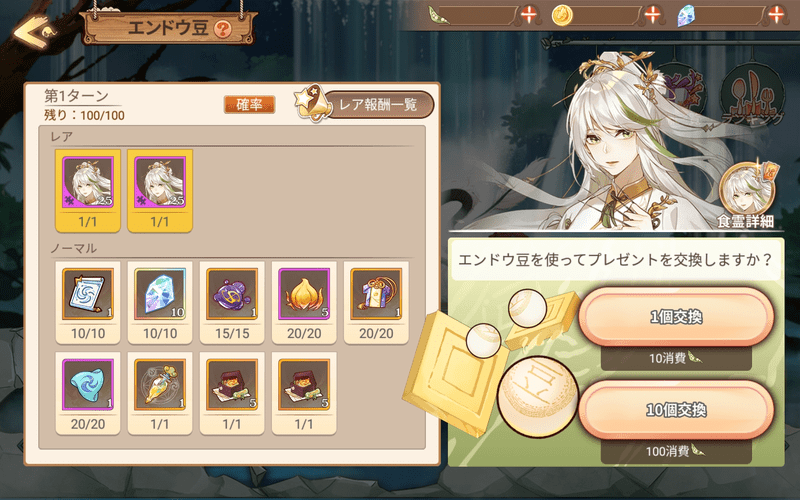Open help via orange question mark
Viewport: 800px width, 500px height.
tap(222, 29)
